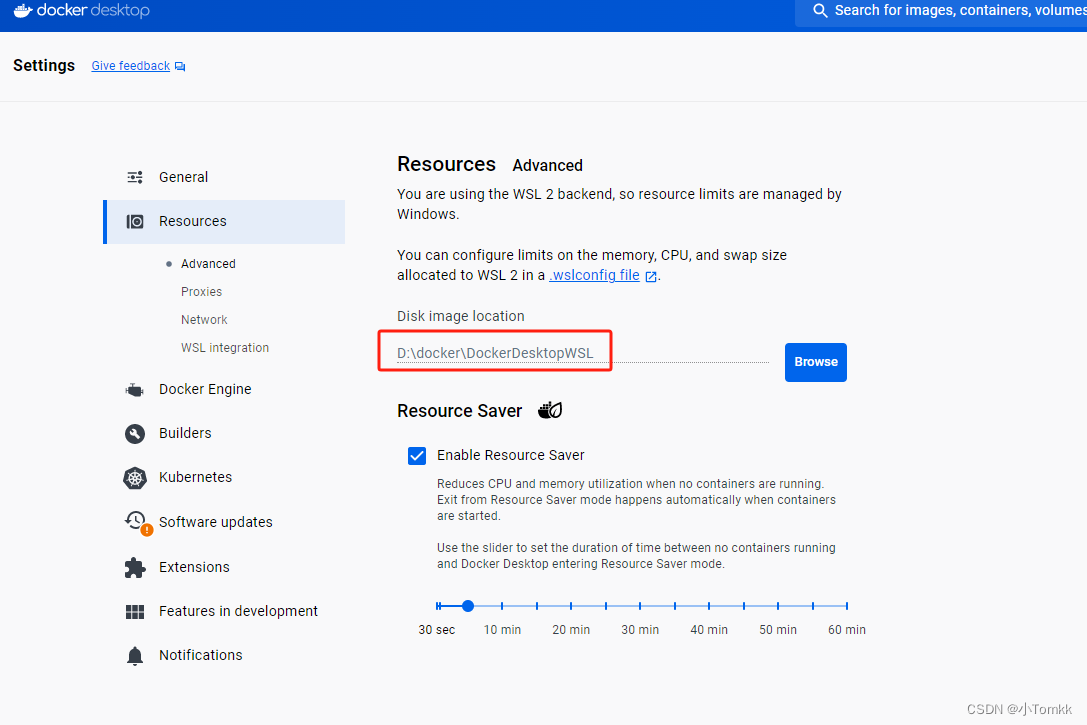Click the feedback chat bubble icon
The height and width of the screenshot is (725, 1087).
coord(180,67)
